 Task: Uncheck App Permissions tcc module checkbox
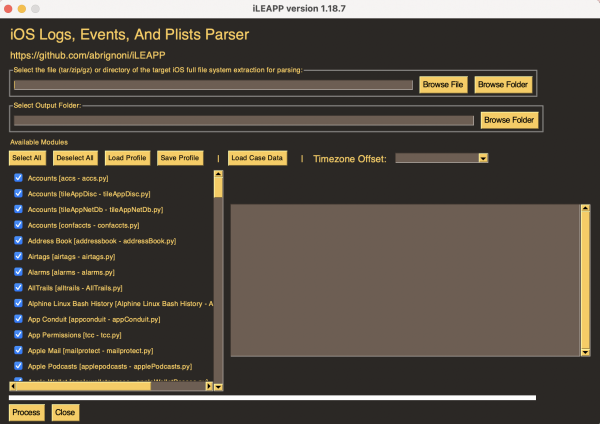pos(18,334)
